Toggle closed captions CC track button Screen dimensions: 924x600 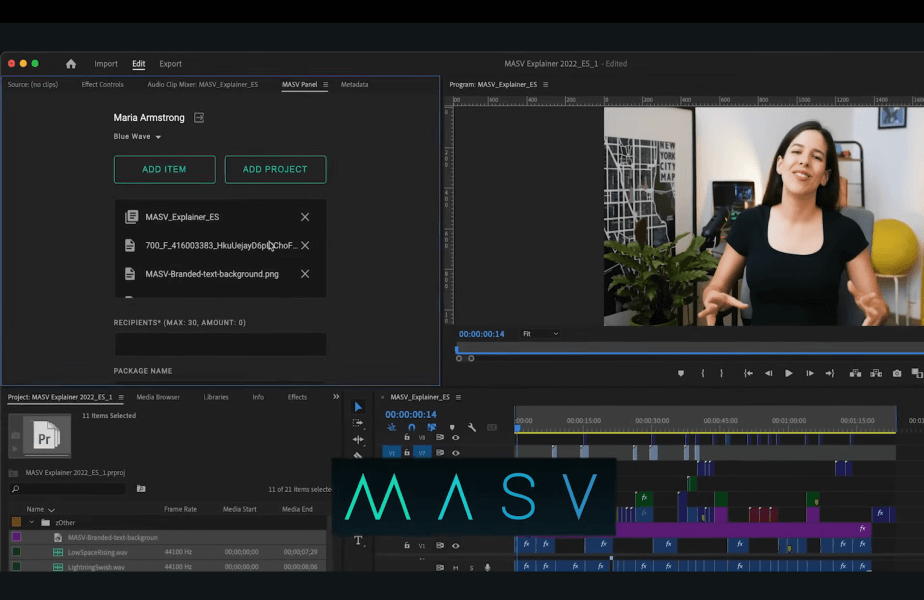click(492, 427)
